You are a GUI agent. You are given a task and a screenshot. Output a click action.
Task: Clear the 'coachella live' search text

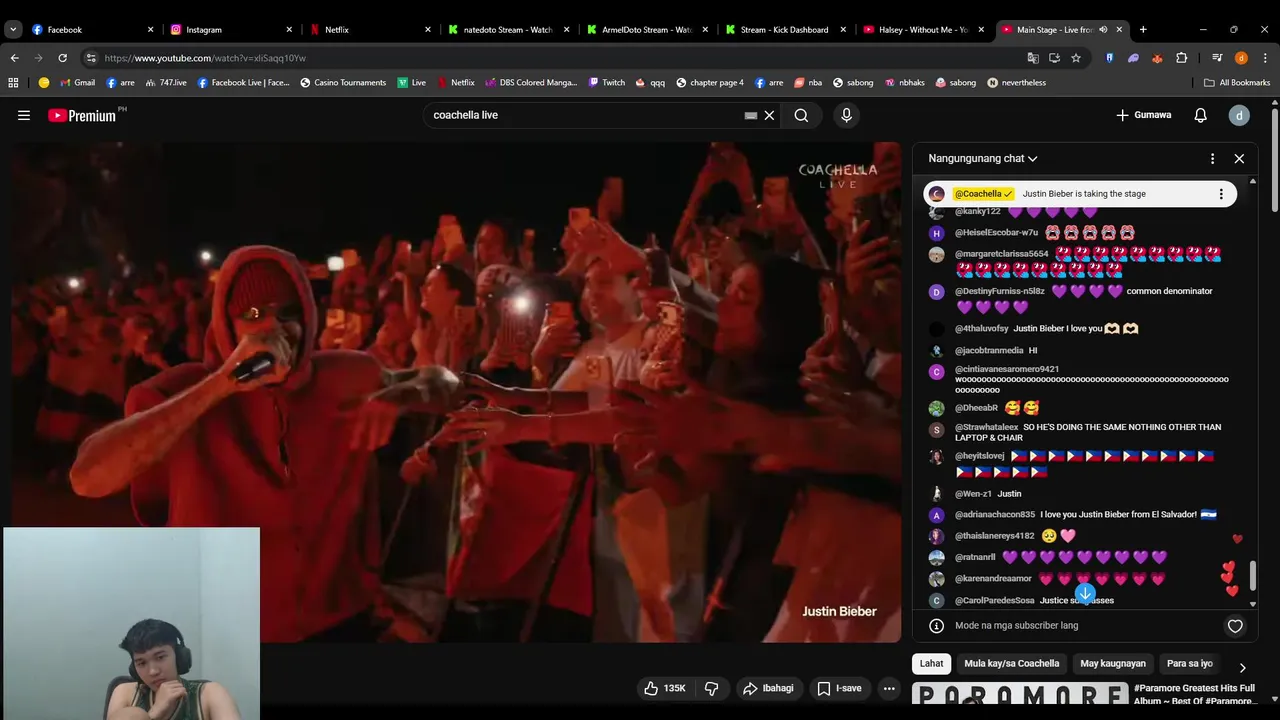pos(769,115)
